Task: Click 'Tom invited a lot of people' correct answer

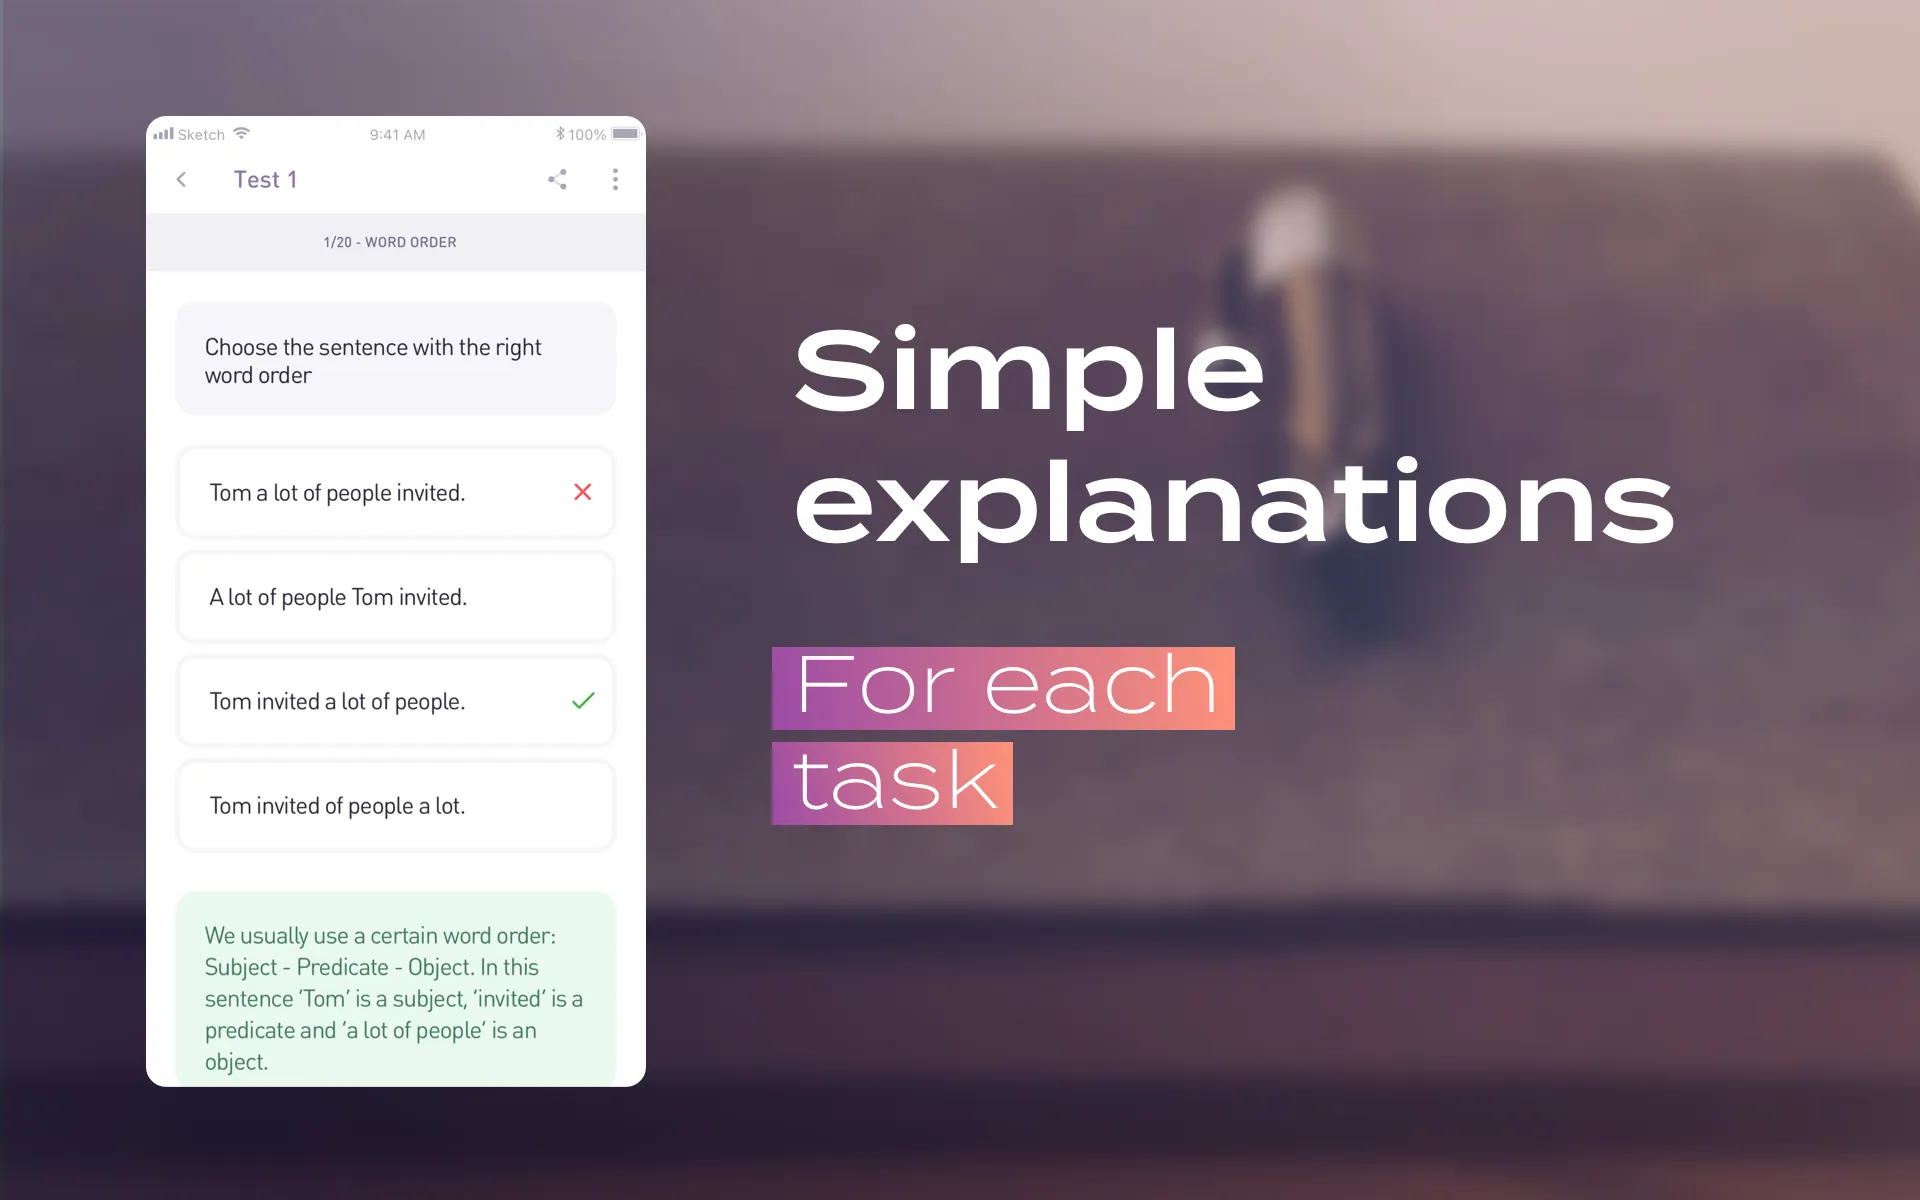Action: pyautogui.click(x=398, y=700)
